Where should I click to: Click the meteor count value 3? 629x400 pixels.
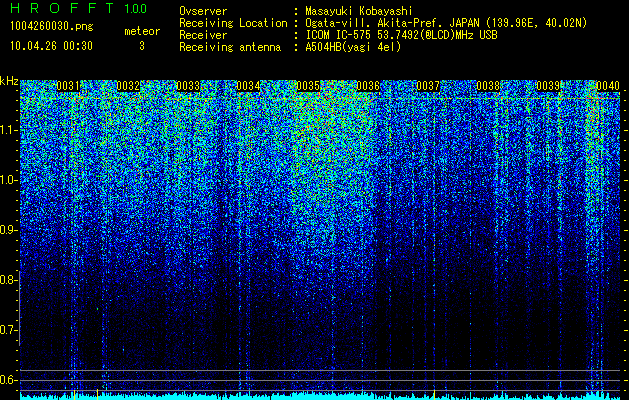point(142,46)
